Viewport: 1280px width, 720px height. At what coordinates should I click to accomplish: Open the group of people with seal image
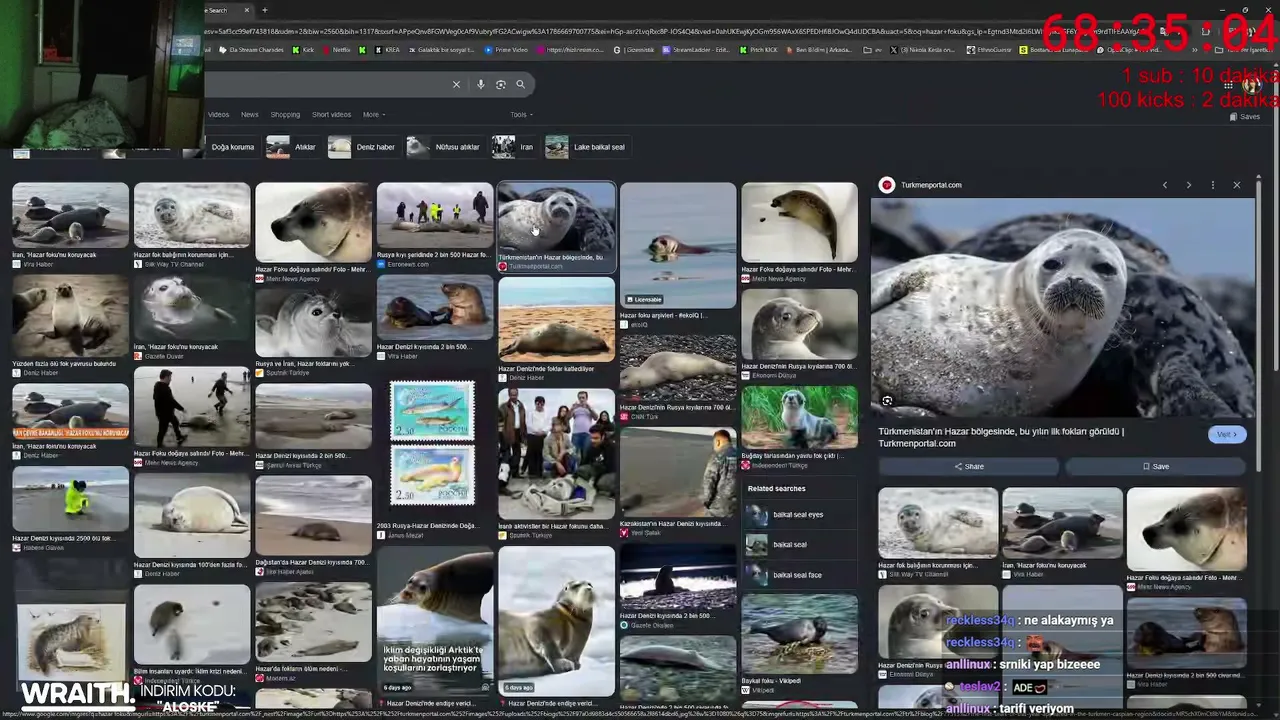(556, 453)
